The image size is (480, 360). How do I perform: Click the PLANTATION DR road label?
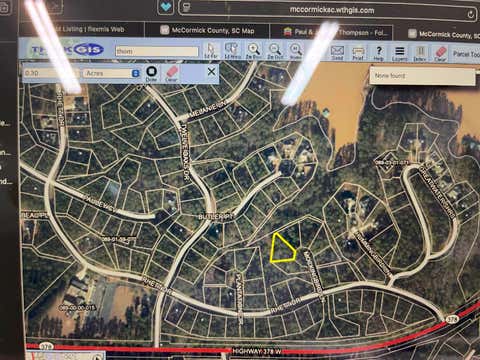[x=239, y=298]
